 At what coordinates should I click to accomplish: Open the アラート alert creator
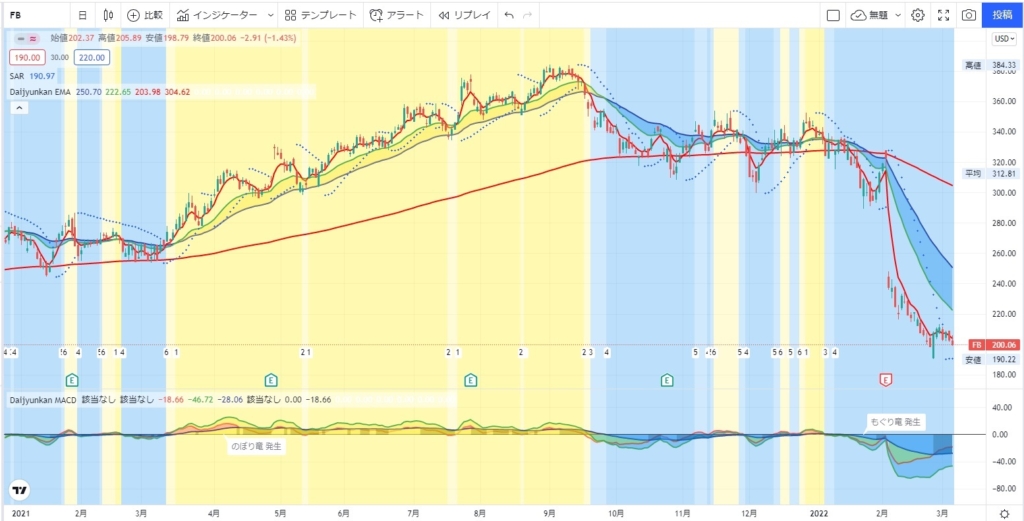[x=397, y=15]
